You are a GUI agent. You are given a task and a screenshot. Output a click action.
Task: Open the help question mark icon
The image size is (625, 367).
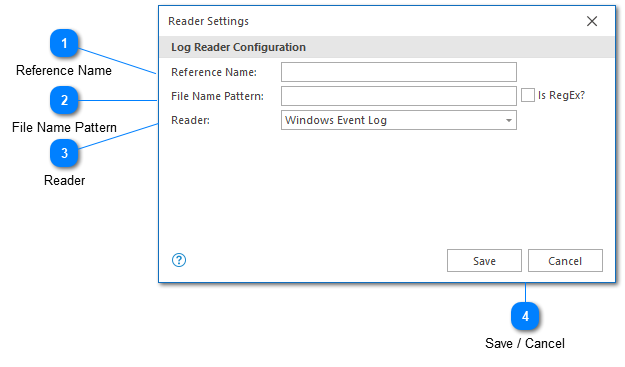179,260
